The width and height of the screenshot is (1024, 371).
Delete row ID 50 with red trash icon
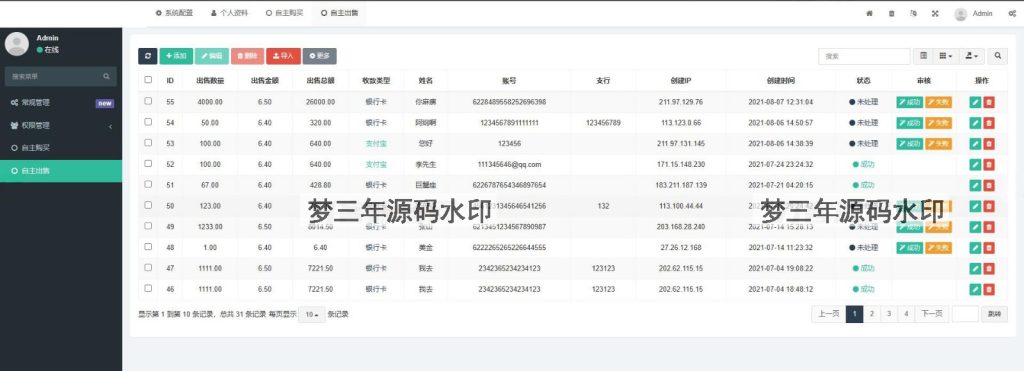(989, 206)
